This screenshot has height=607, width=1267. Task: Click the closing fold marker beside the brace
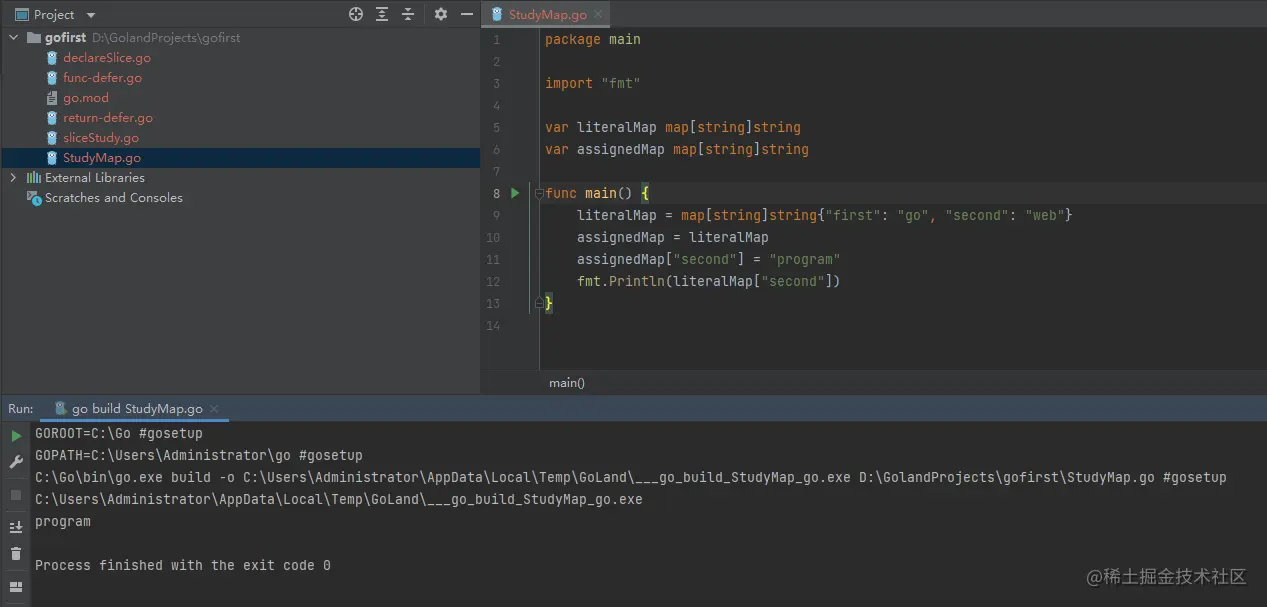point(538,303)
